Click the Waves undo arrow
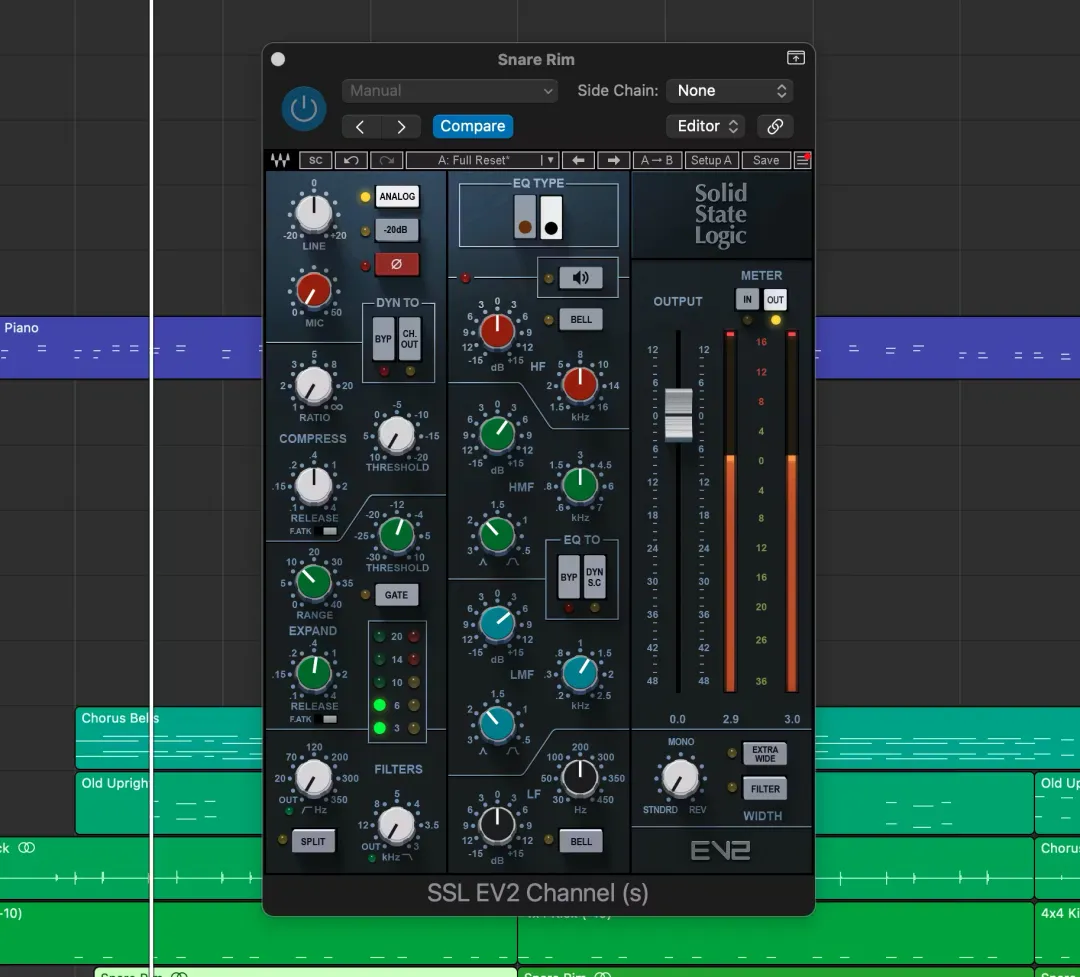 pyautogui.click(x=351, y=161)
